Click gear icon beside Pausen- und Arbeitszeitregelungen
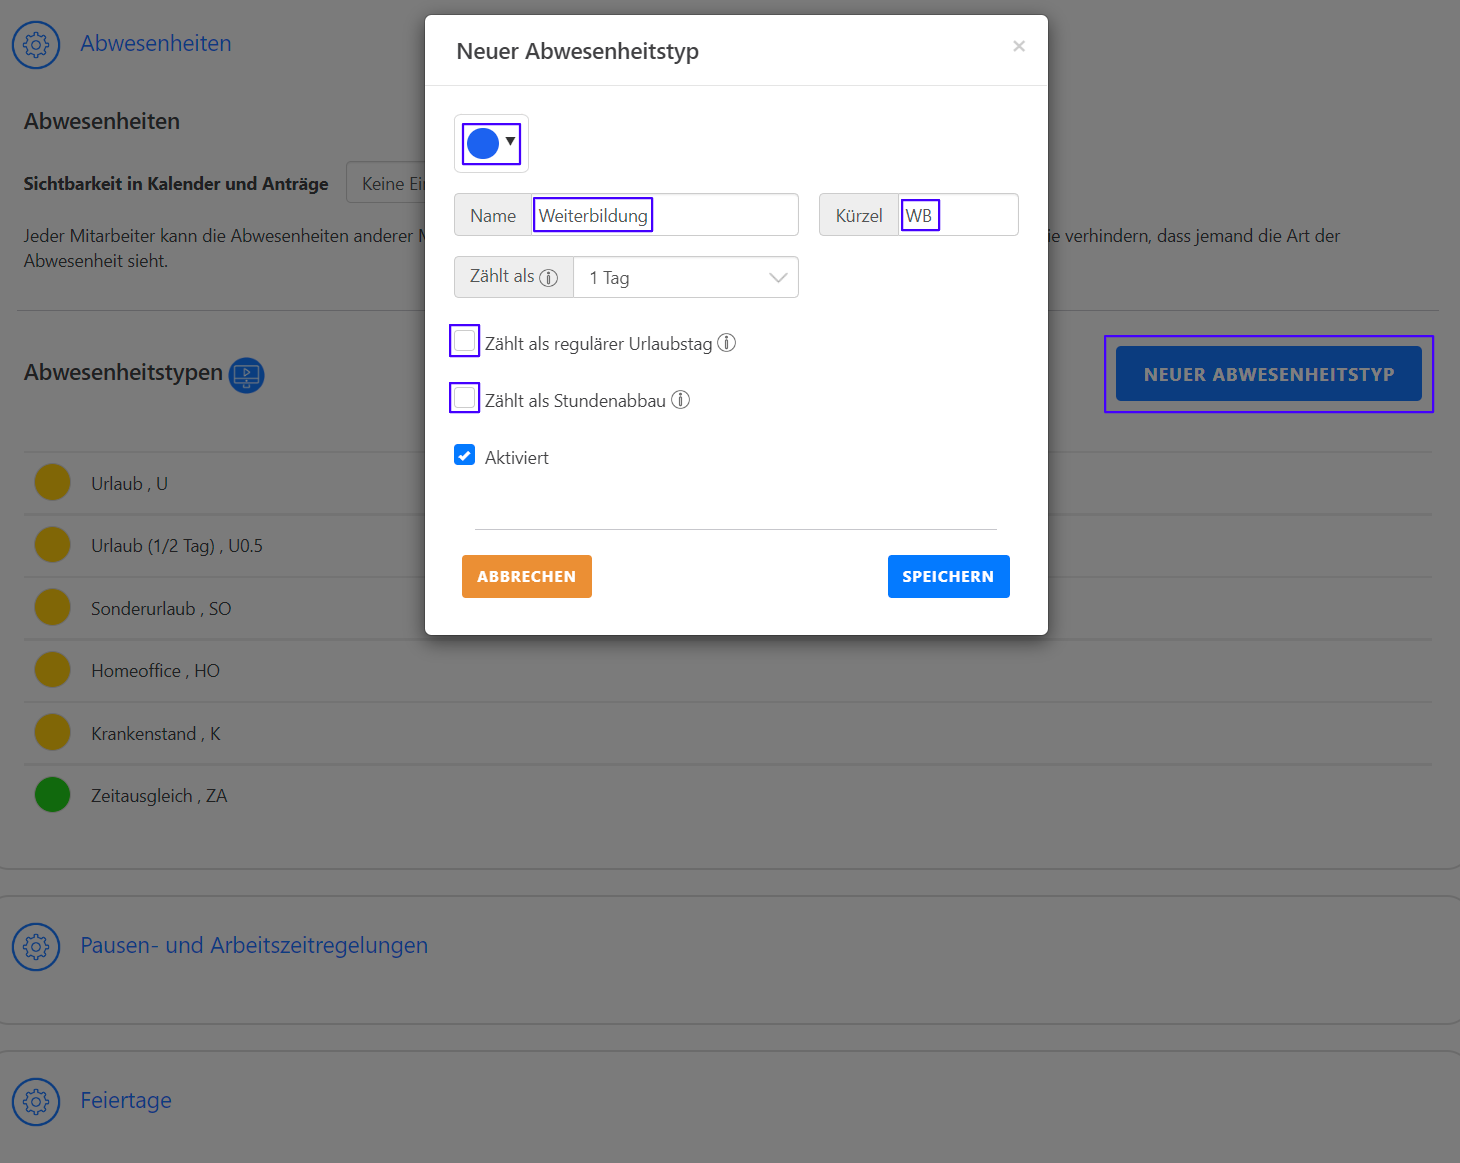 click(36, 946)
